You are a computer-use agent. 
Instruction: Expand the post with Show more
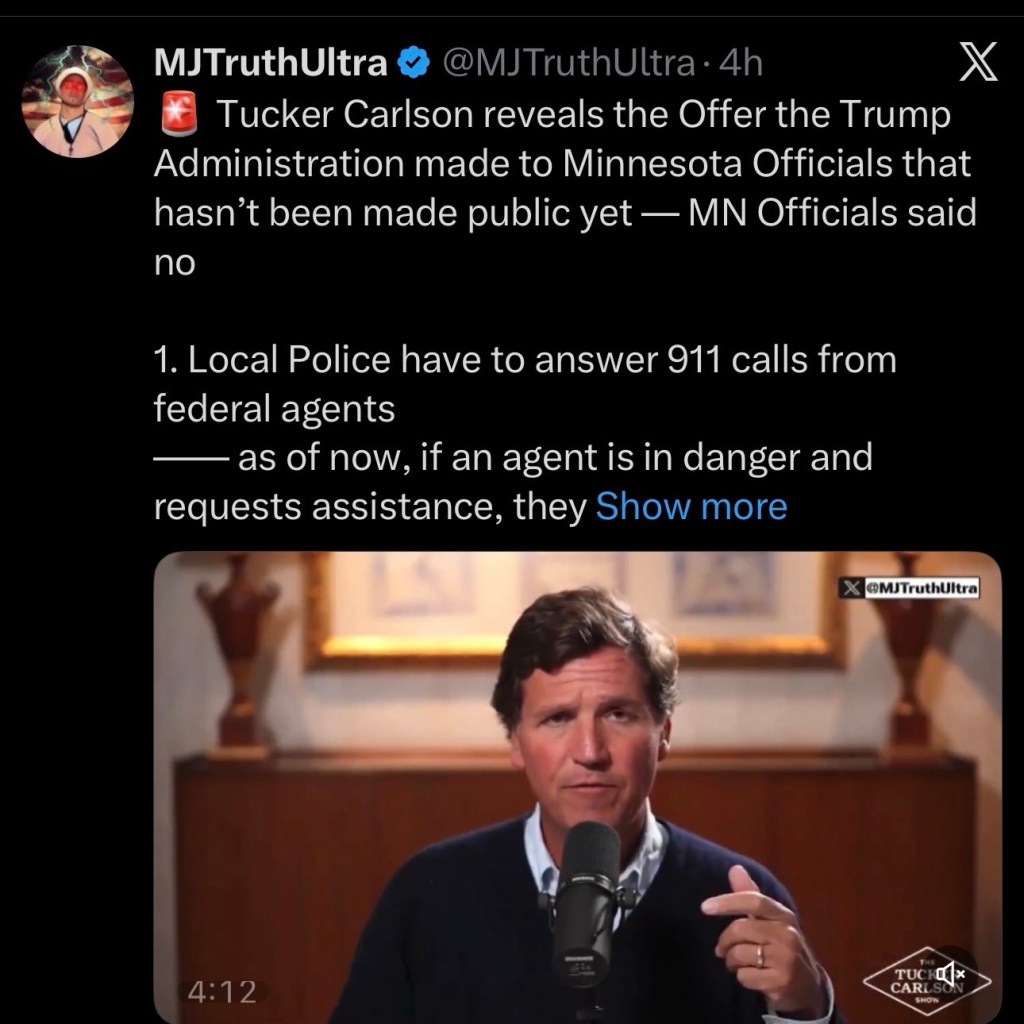[691, 506]
